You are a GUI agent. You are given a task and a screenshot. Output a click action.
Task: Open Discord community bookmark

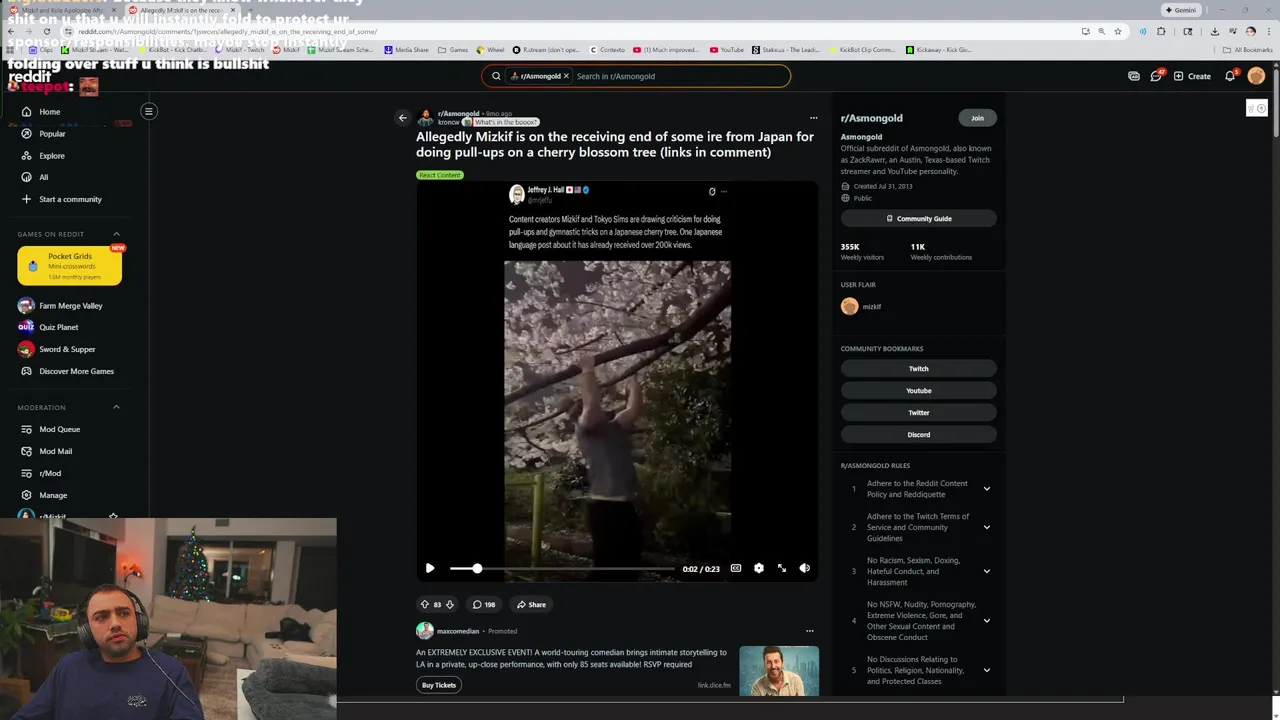coord(919,435)
